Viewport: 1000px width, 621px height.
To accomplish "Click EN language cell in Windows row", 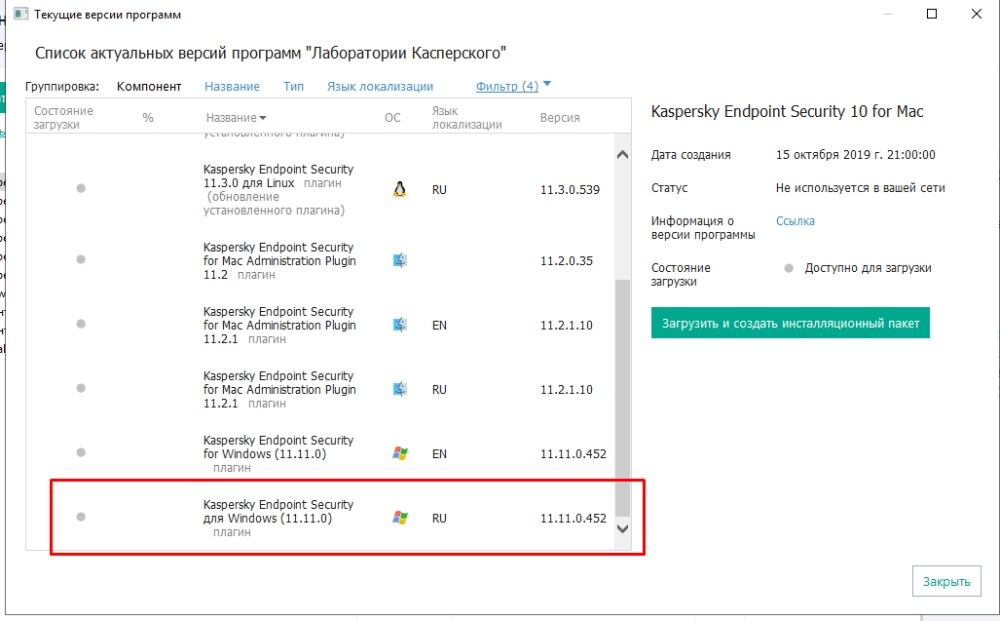I will (x=439, y=454).
